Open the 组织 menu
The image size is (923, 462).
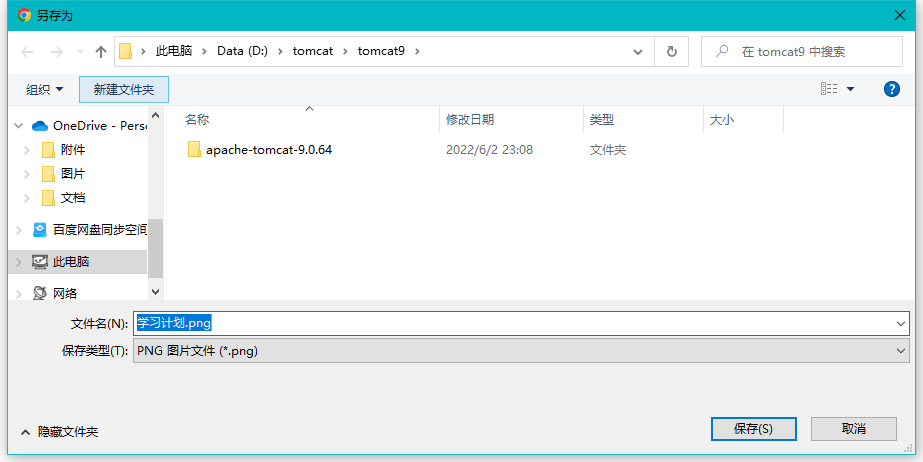point(44,90)
